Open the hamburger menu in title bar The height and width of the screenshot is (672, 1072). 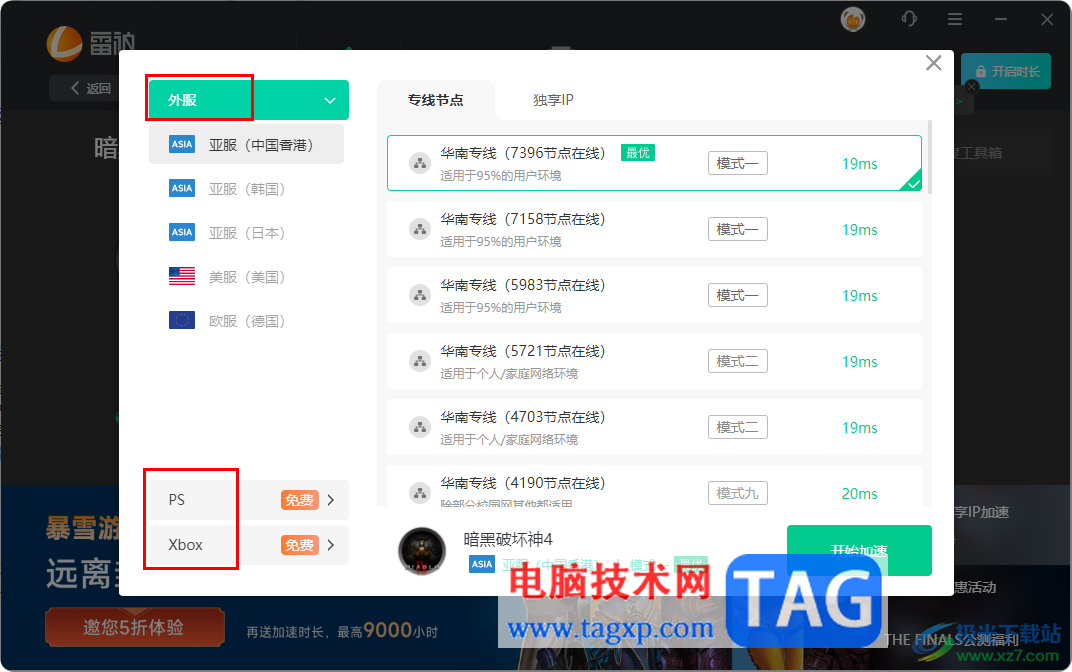(955, 20)
